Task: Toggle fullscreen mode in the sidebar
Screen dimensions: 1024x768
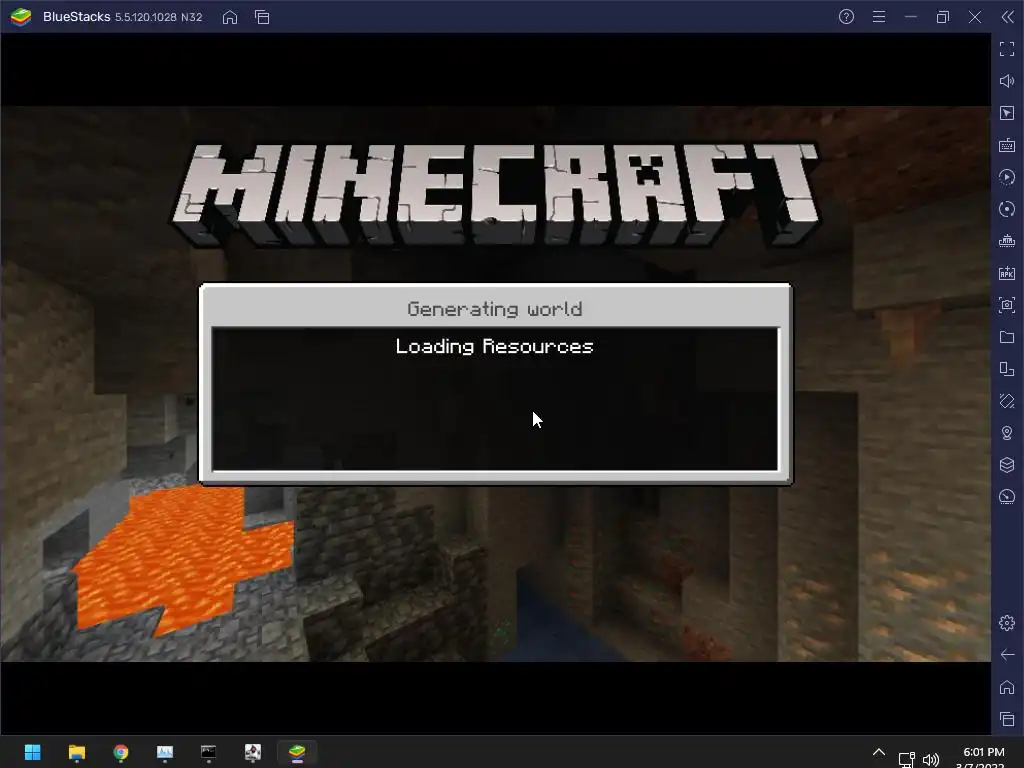Action: tap(1007, 49)
